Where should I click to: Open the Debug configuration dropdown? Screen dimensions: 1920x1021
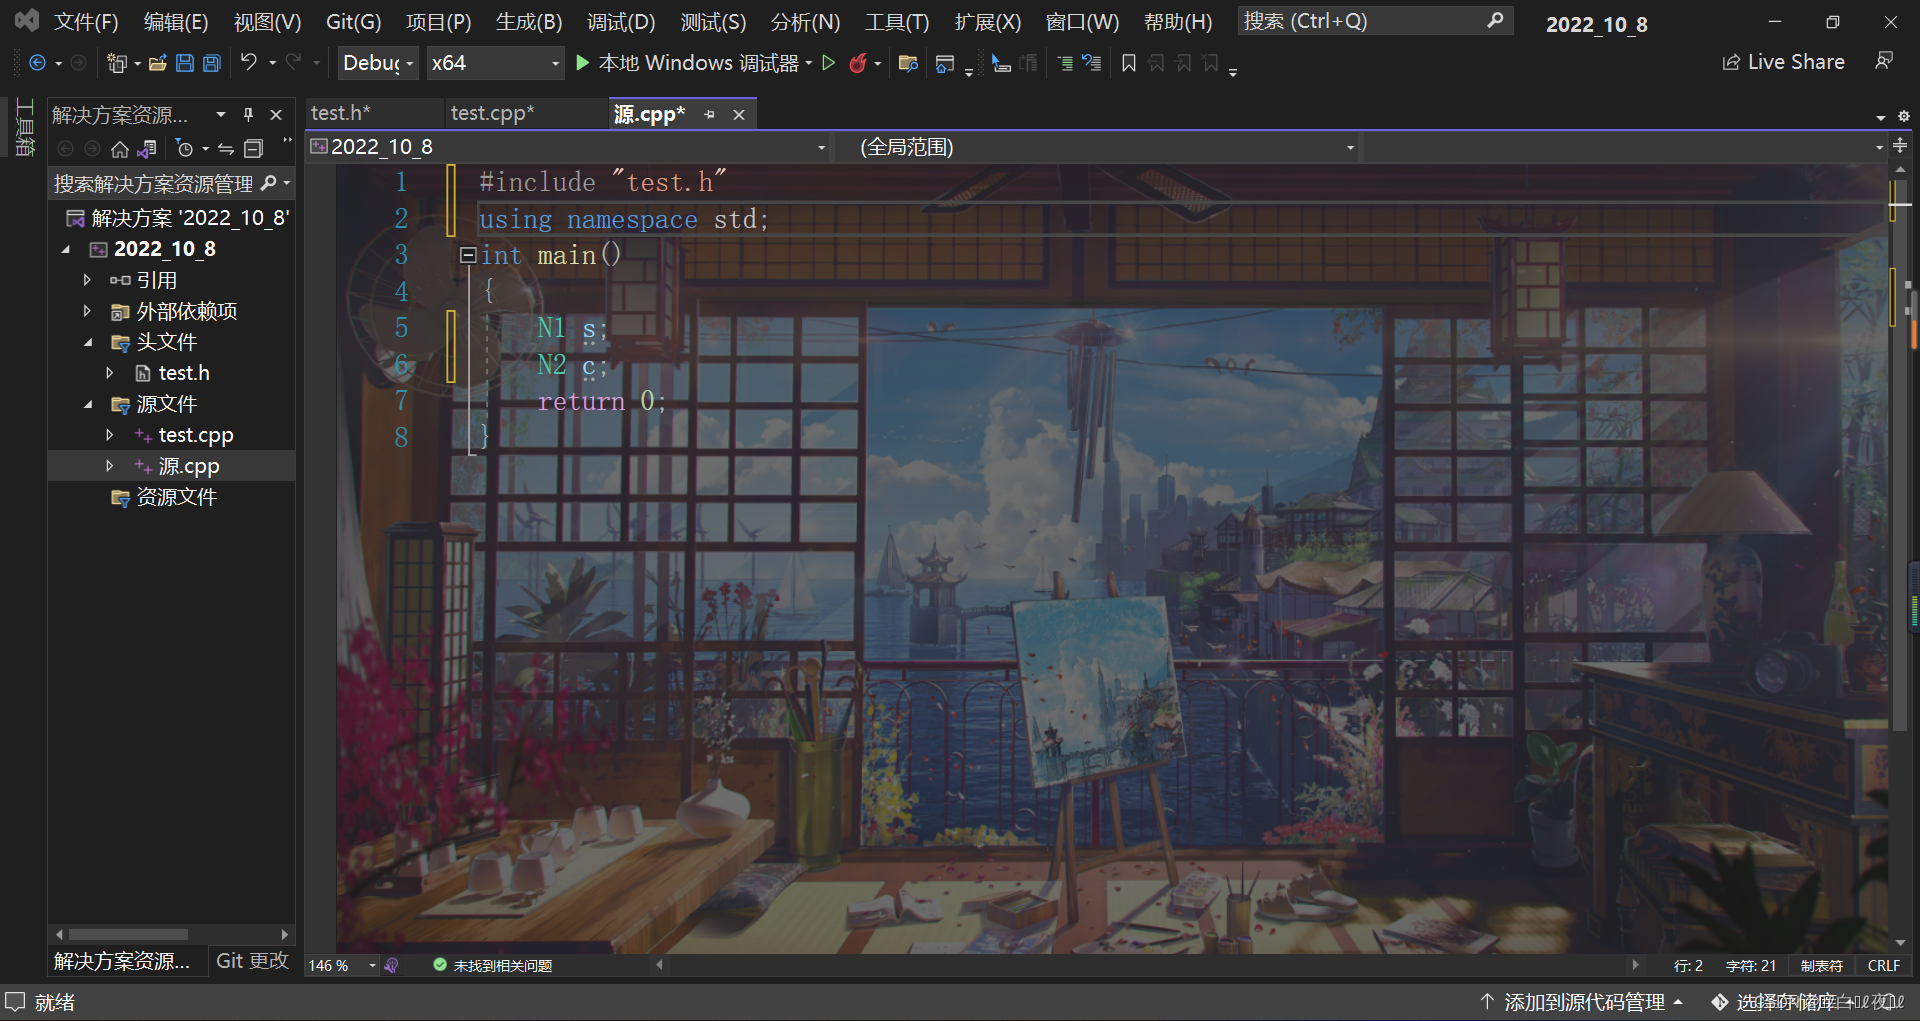coord(377,63)
